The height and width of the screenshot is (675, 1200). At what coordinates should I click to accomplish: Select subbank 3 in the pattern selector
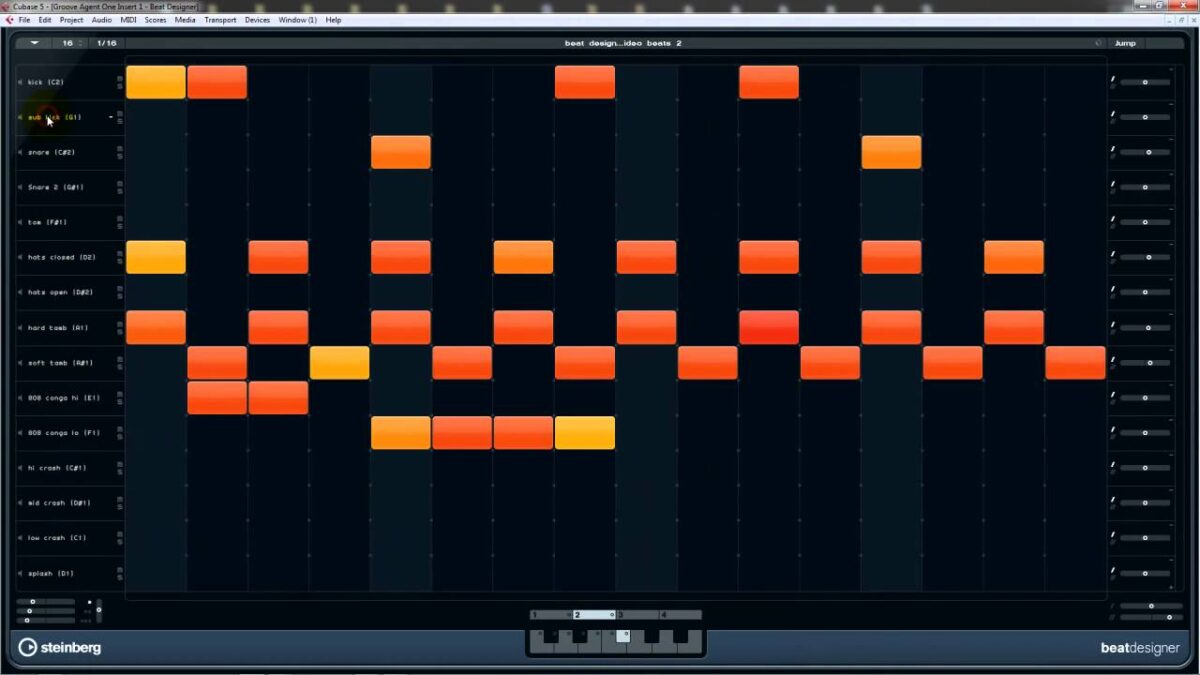tap(636, 615)
